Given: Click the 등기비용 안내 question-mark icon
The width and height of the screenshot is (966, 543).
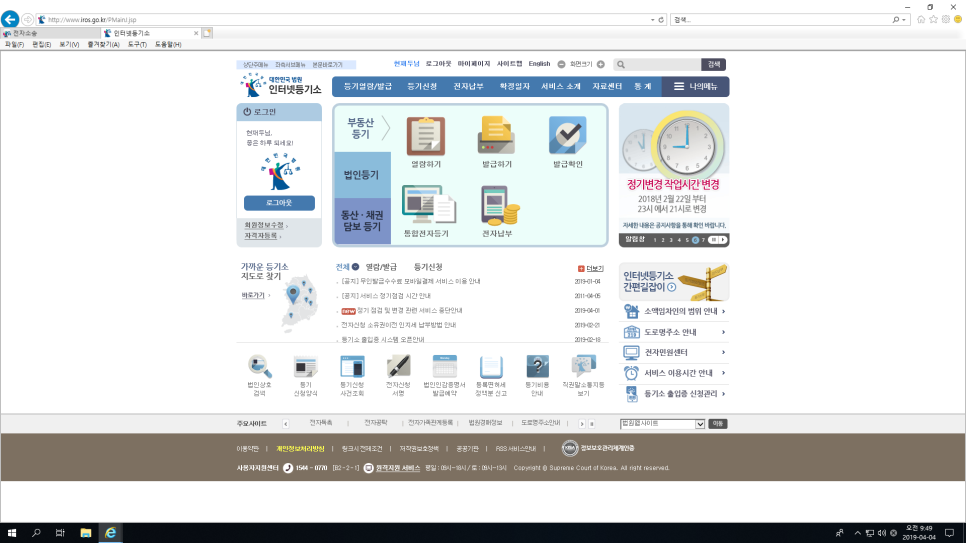Looking at the screenshot, I should (x=537, y=366).
